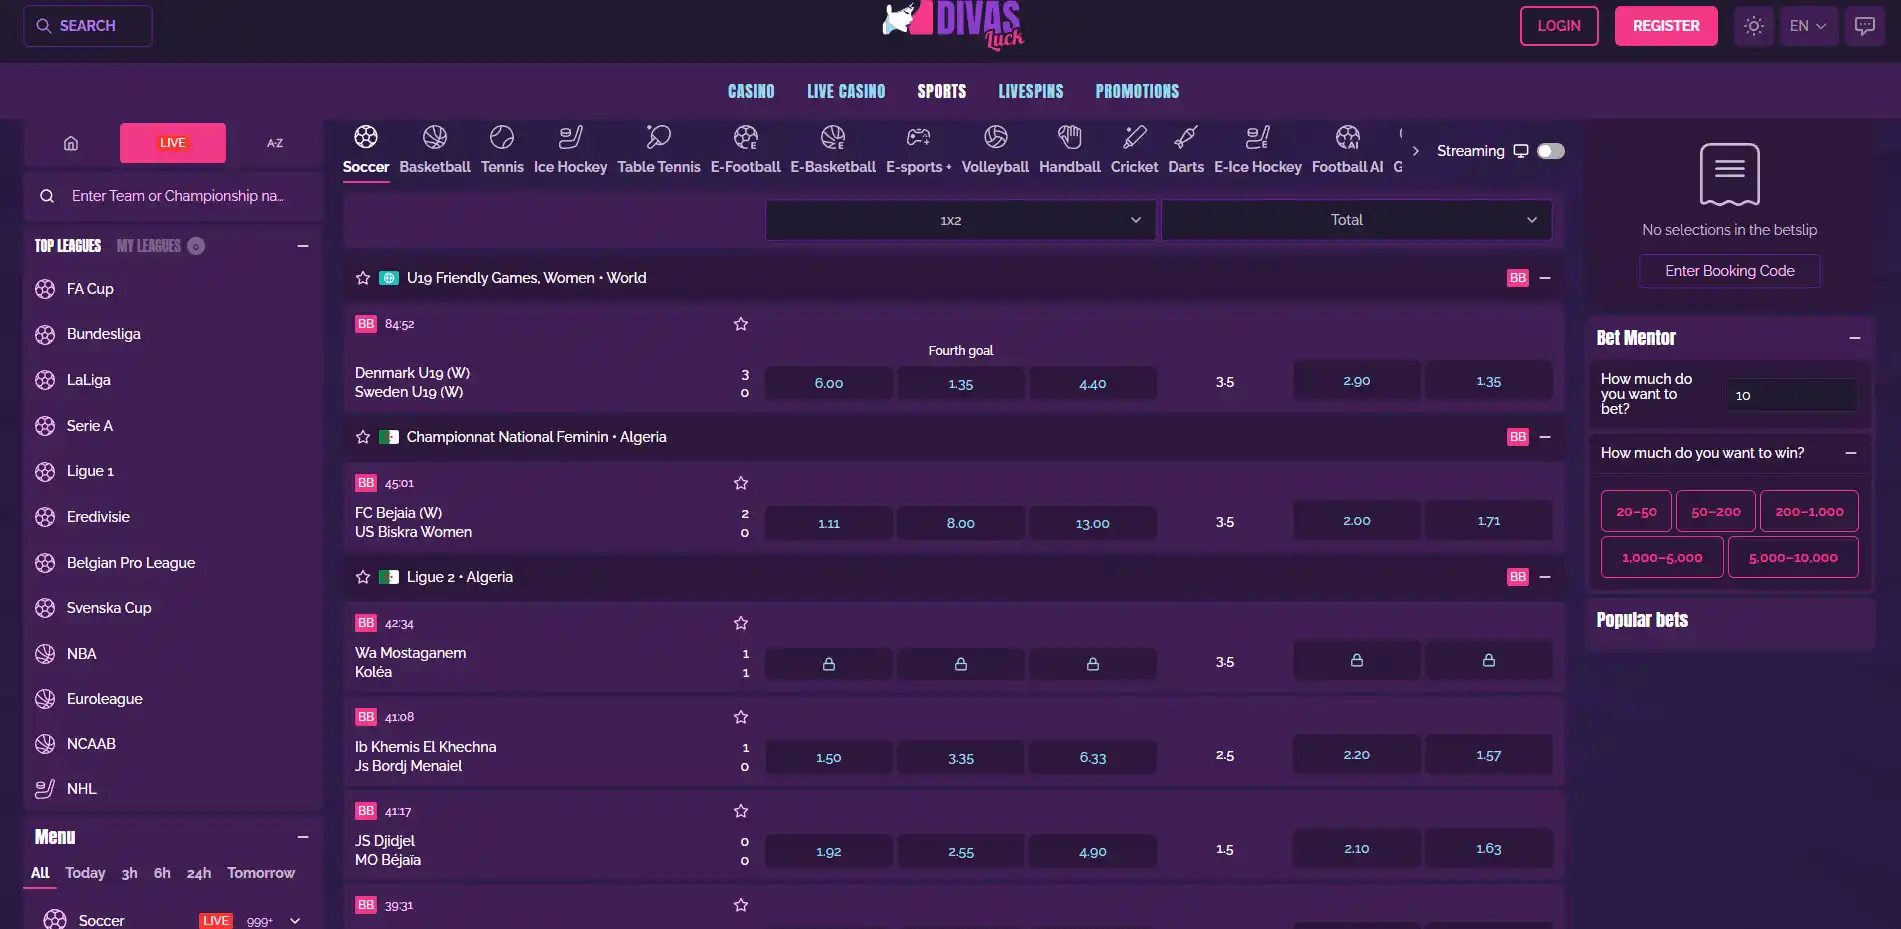Screen dimensions: 1901x929
Task: Open the Total market dropdown
Action: pyautogui.click(x=1356, y=220)
